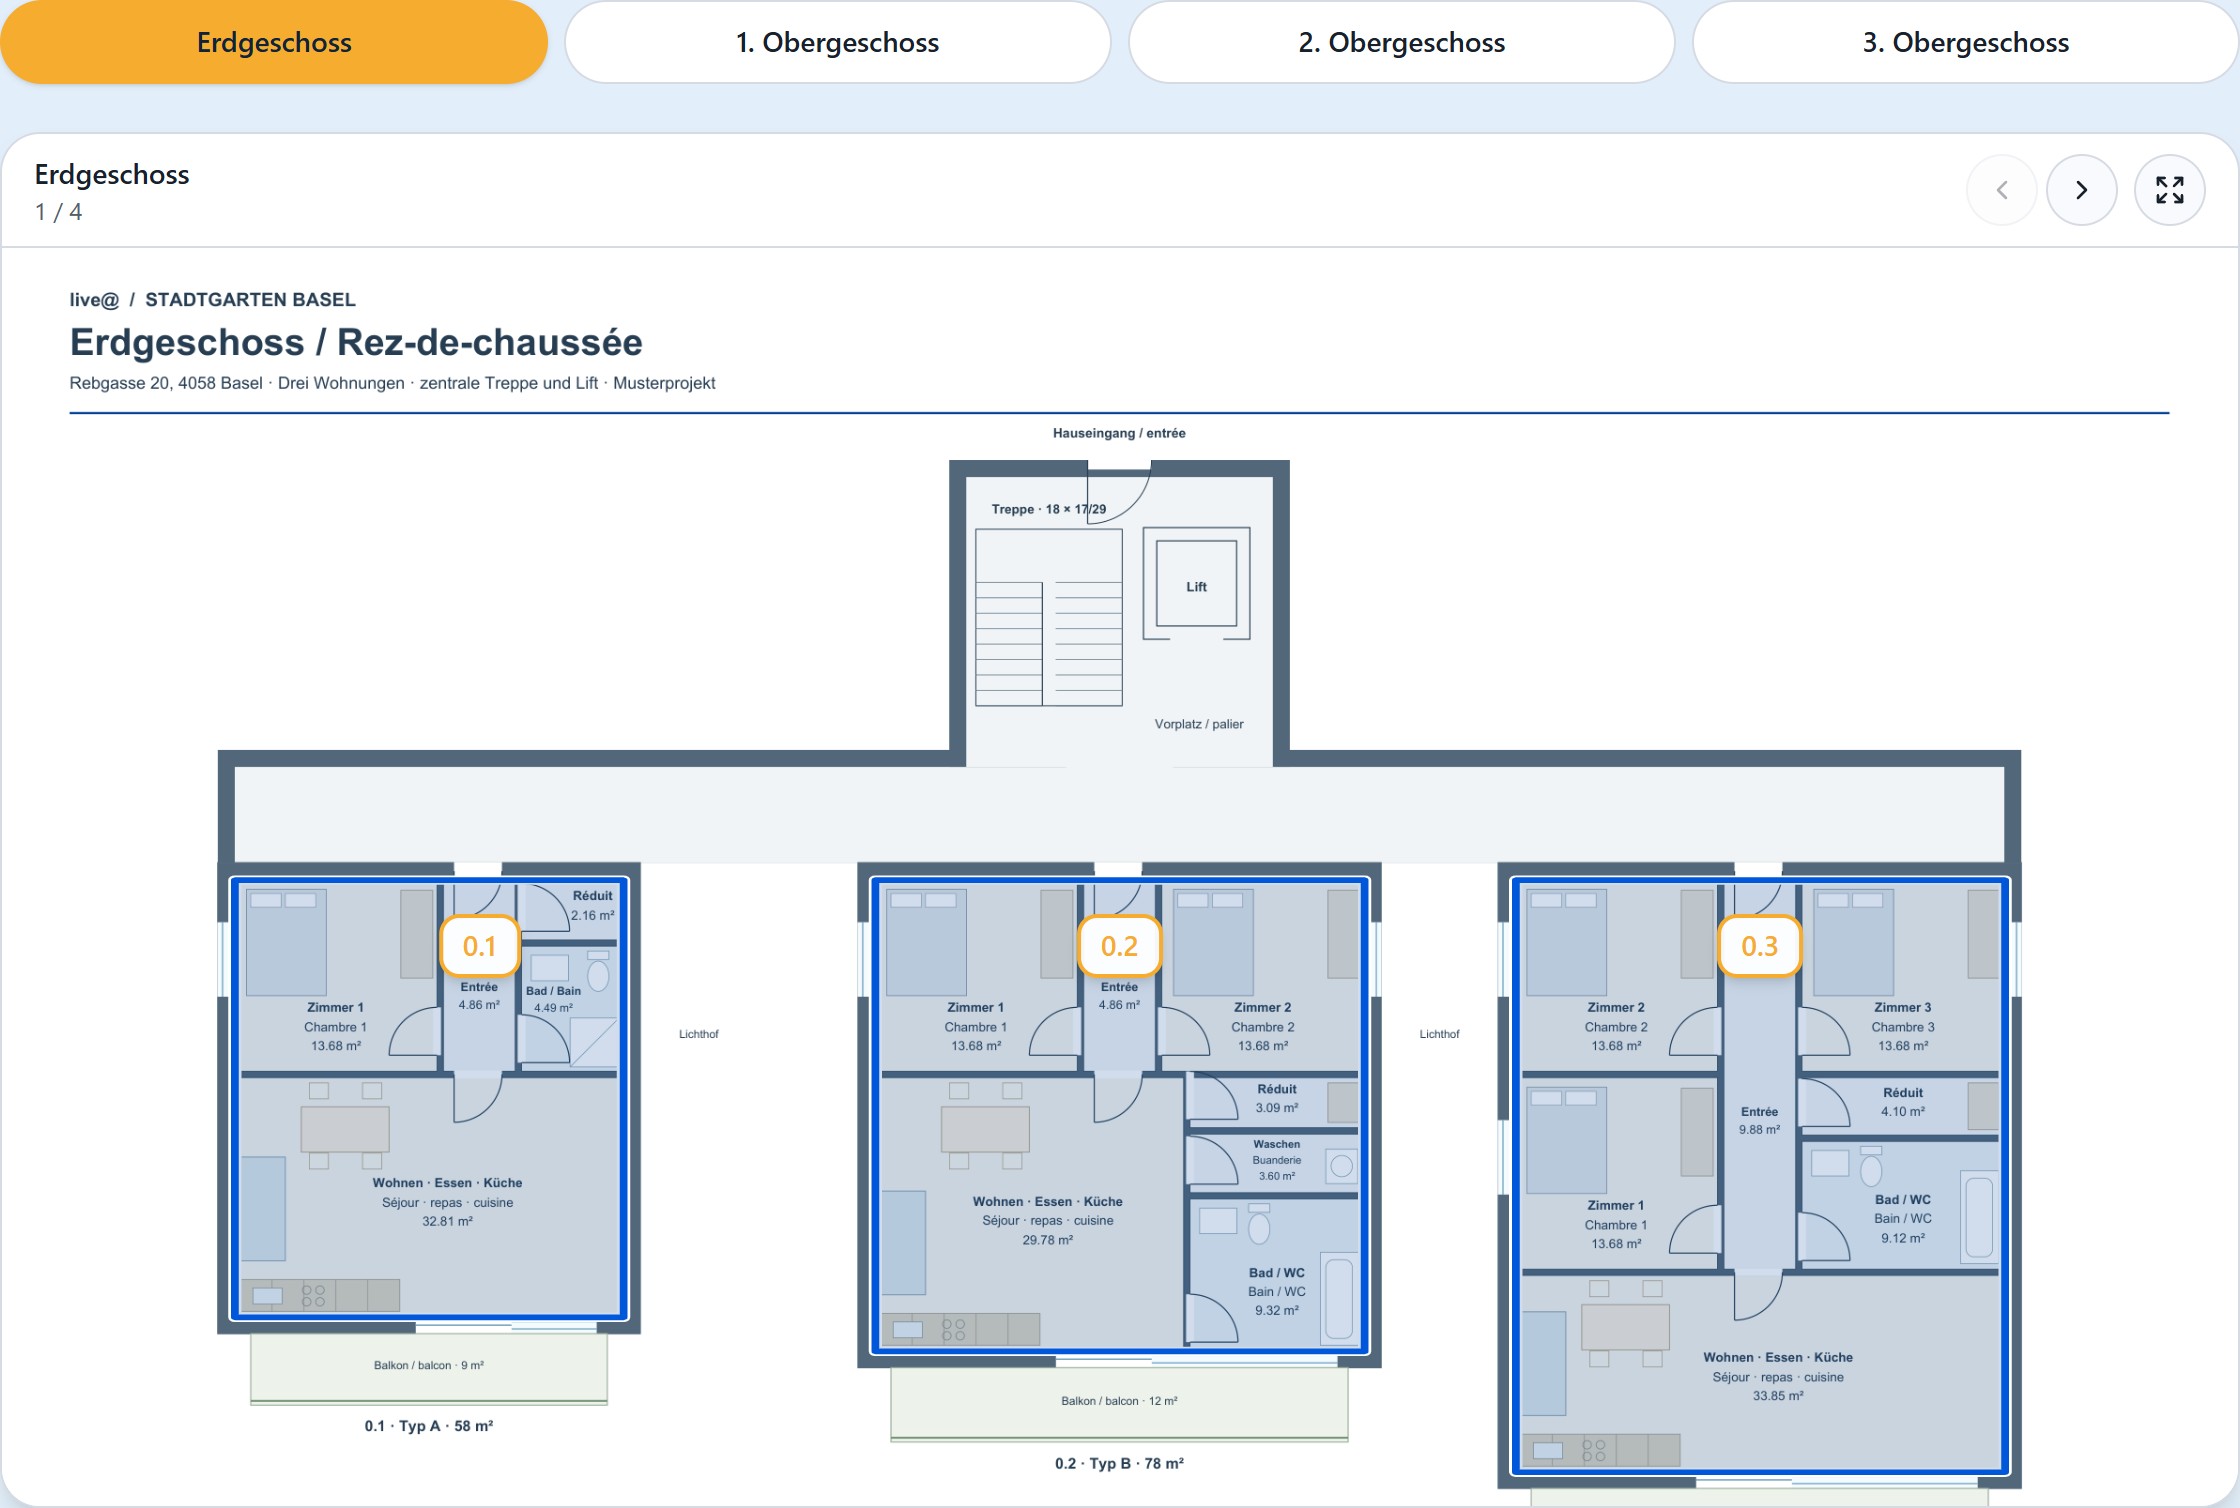Click the 'STADTGARTEN BASEL' project name

pyautogui.click(x=250, y=300)
